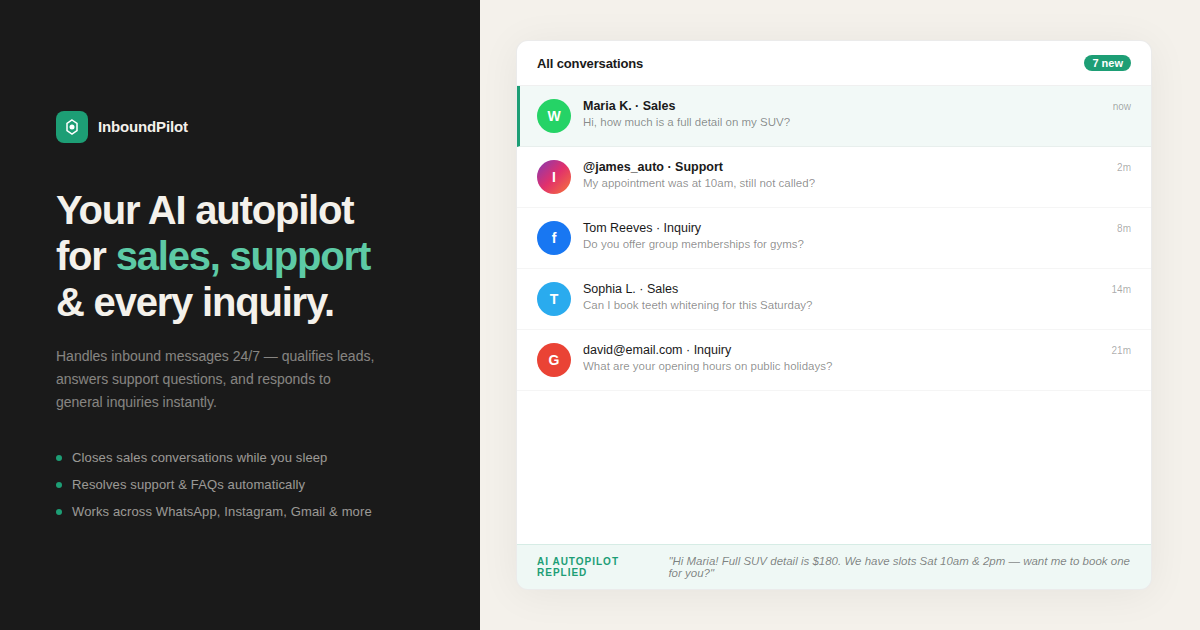Click the AI AUTOPILOT REPLIED label

[578, 567]
